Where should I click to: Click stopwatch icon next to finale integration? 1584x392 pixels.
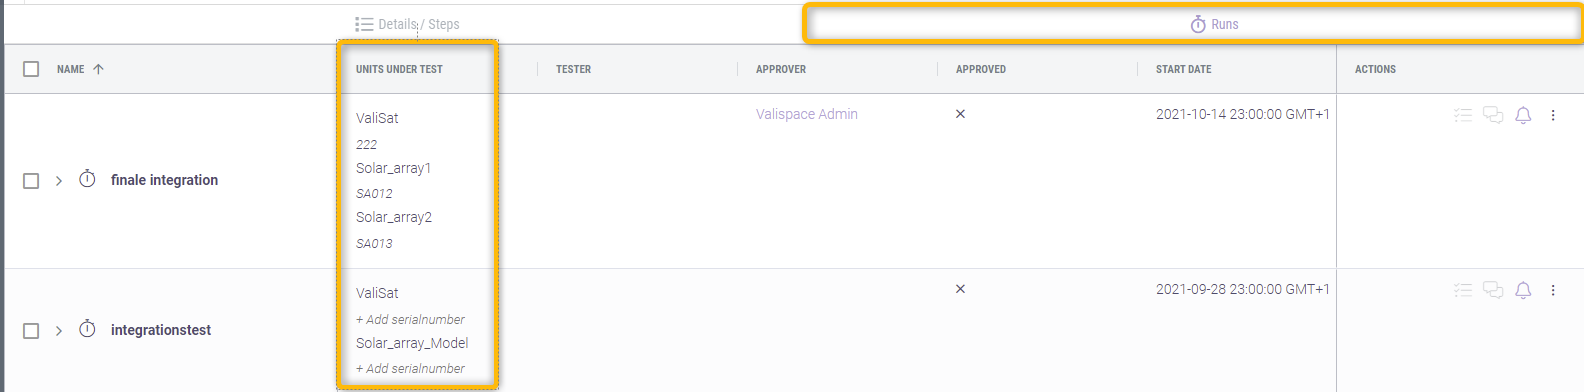(x=87, y=179)
